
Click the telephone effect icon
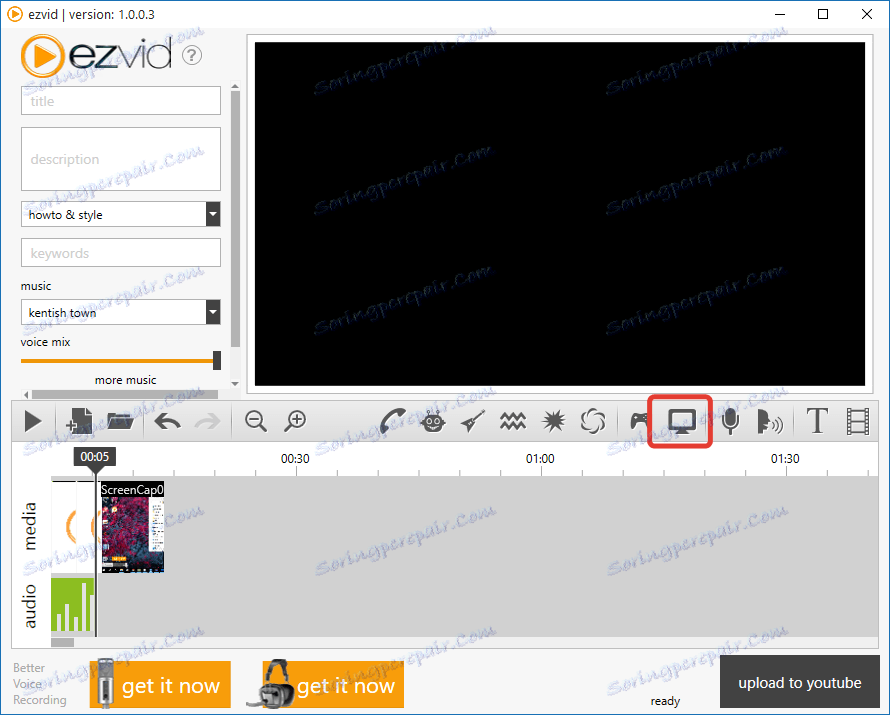coord(392,421)
